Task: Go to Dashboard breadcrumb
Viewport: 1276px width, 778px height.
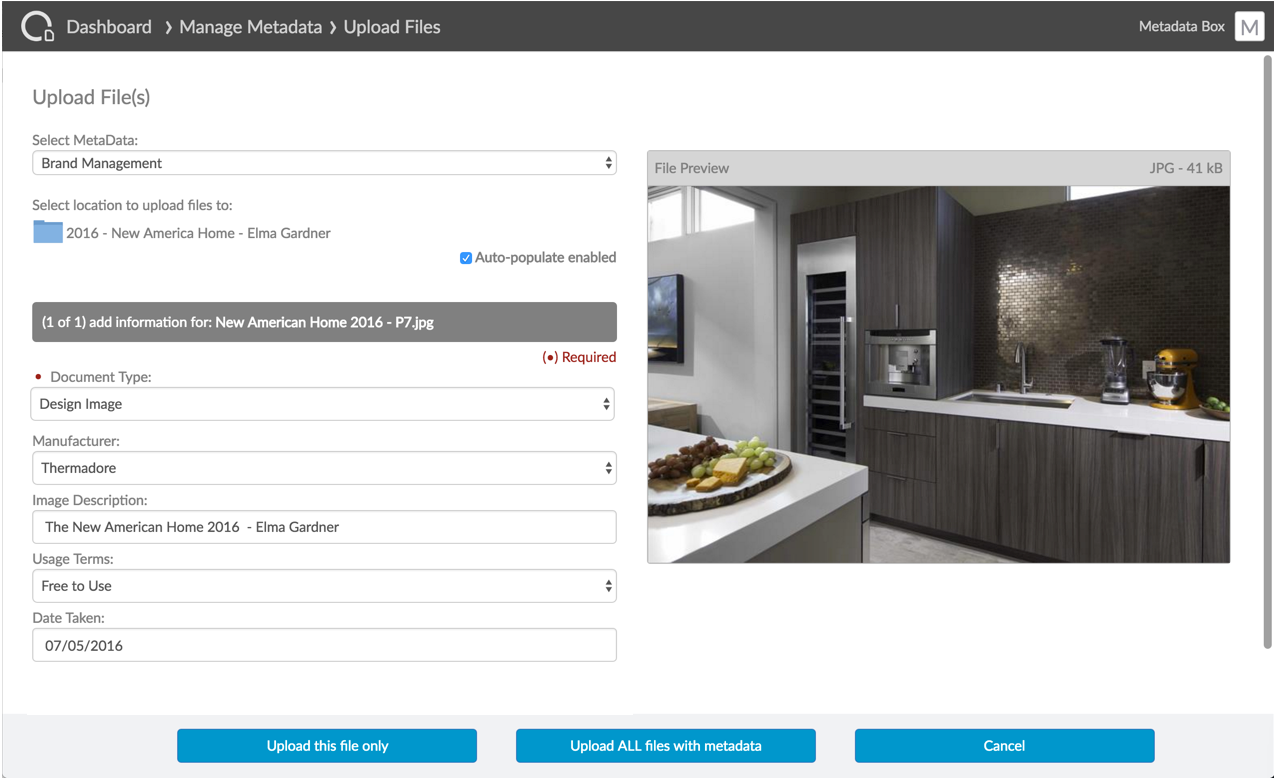Action: point(109,27)
